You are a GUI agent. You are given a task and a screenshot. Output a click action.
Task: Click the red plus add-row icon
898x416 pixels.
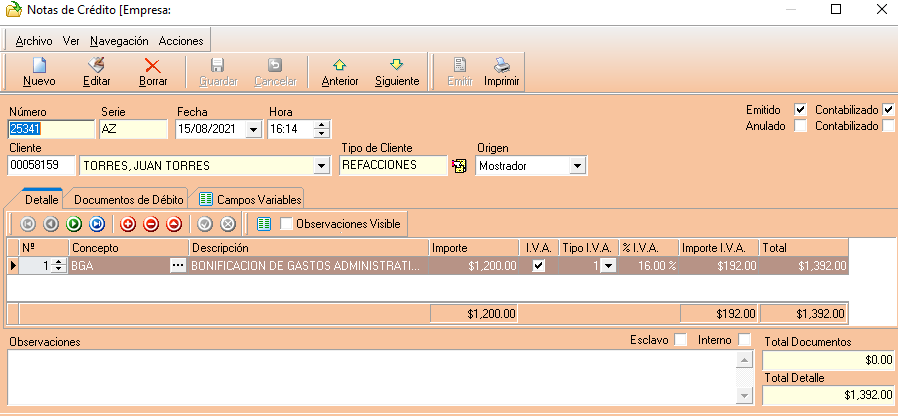click(x=127, y=224)
